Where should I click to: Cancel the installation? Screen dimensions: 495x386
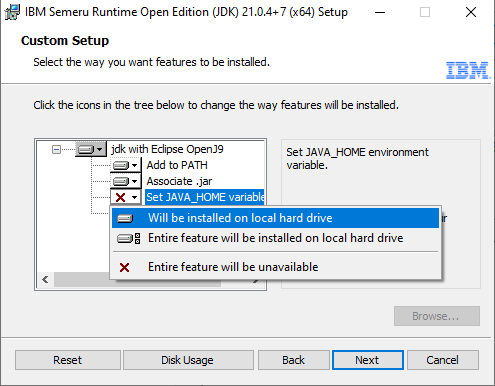click(443, 360)
